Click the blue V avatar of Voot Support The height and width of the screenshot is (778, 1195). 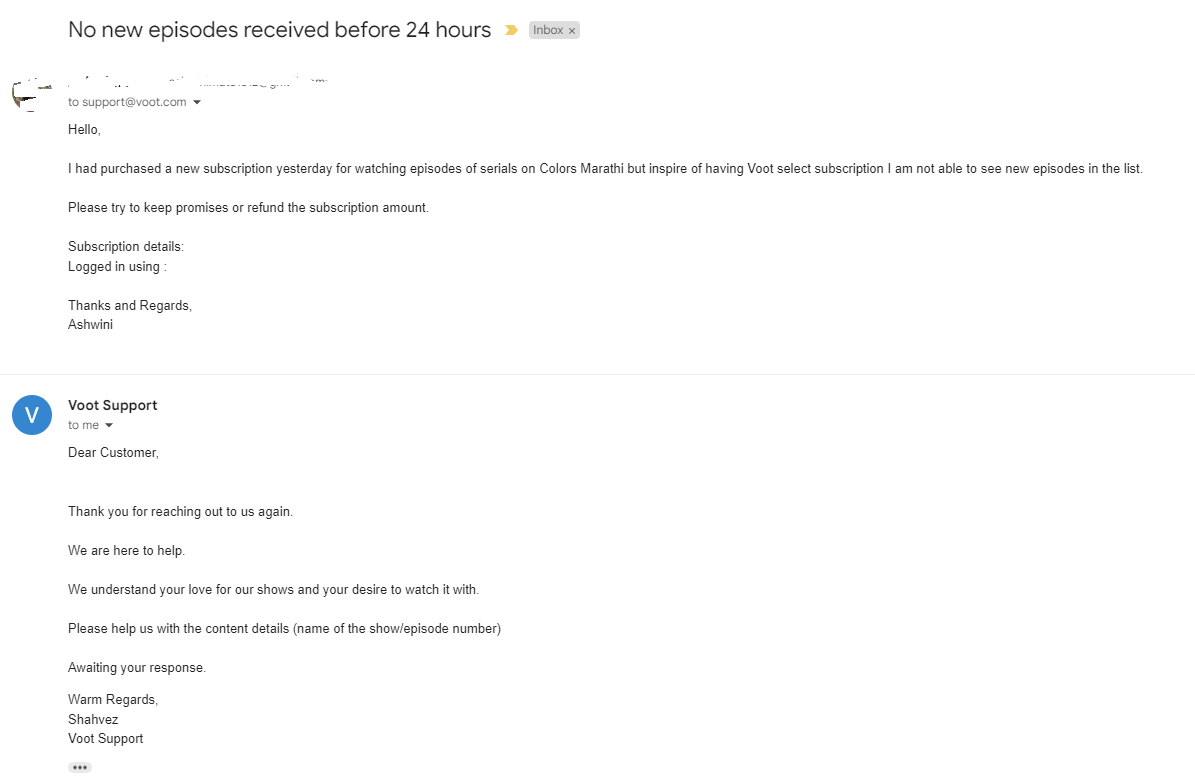point(32,415)
